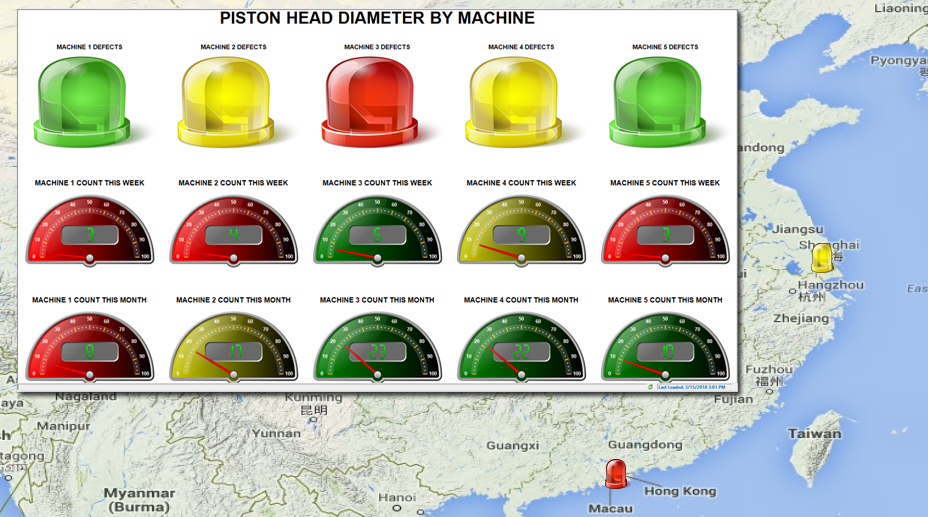Select the Machine 4 count this week gauge
This screenshot has height=517, width=928.
click(522, 231)
